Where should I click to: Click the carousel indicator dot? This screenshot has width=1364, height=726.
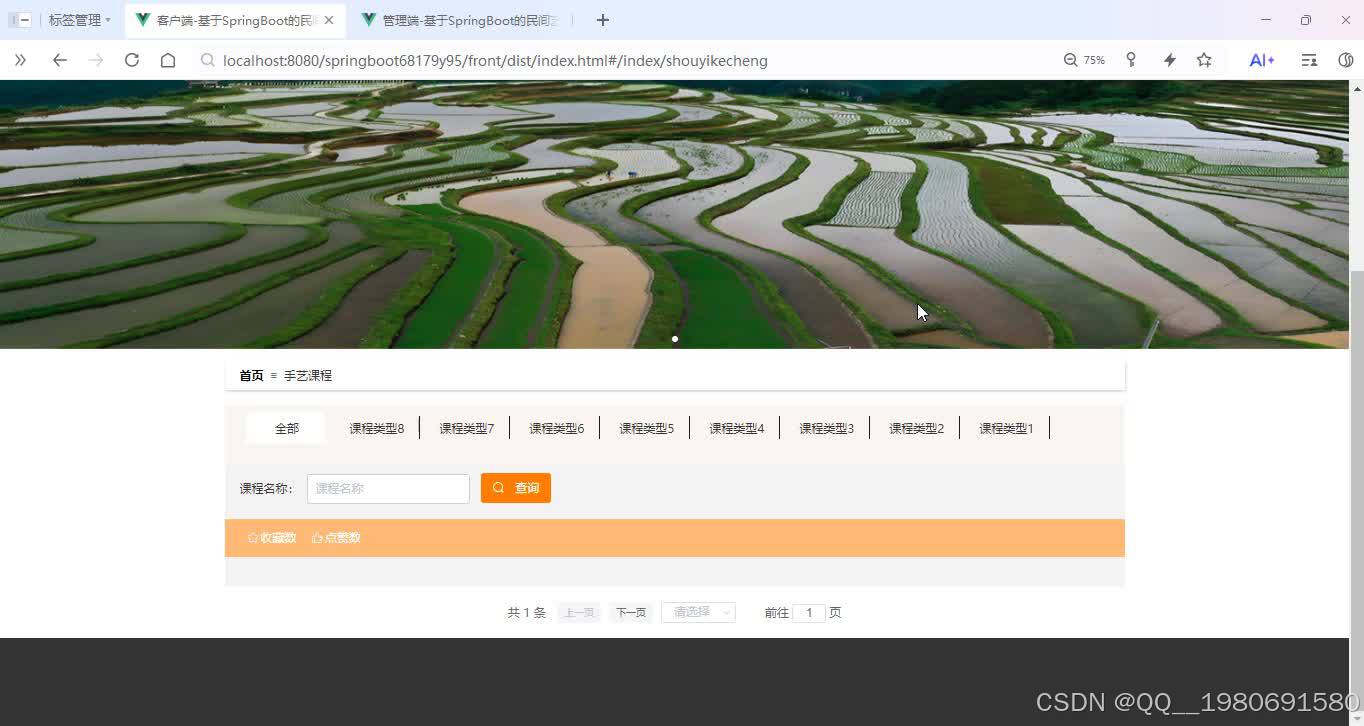tap(675, 339)
